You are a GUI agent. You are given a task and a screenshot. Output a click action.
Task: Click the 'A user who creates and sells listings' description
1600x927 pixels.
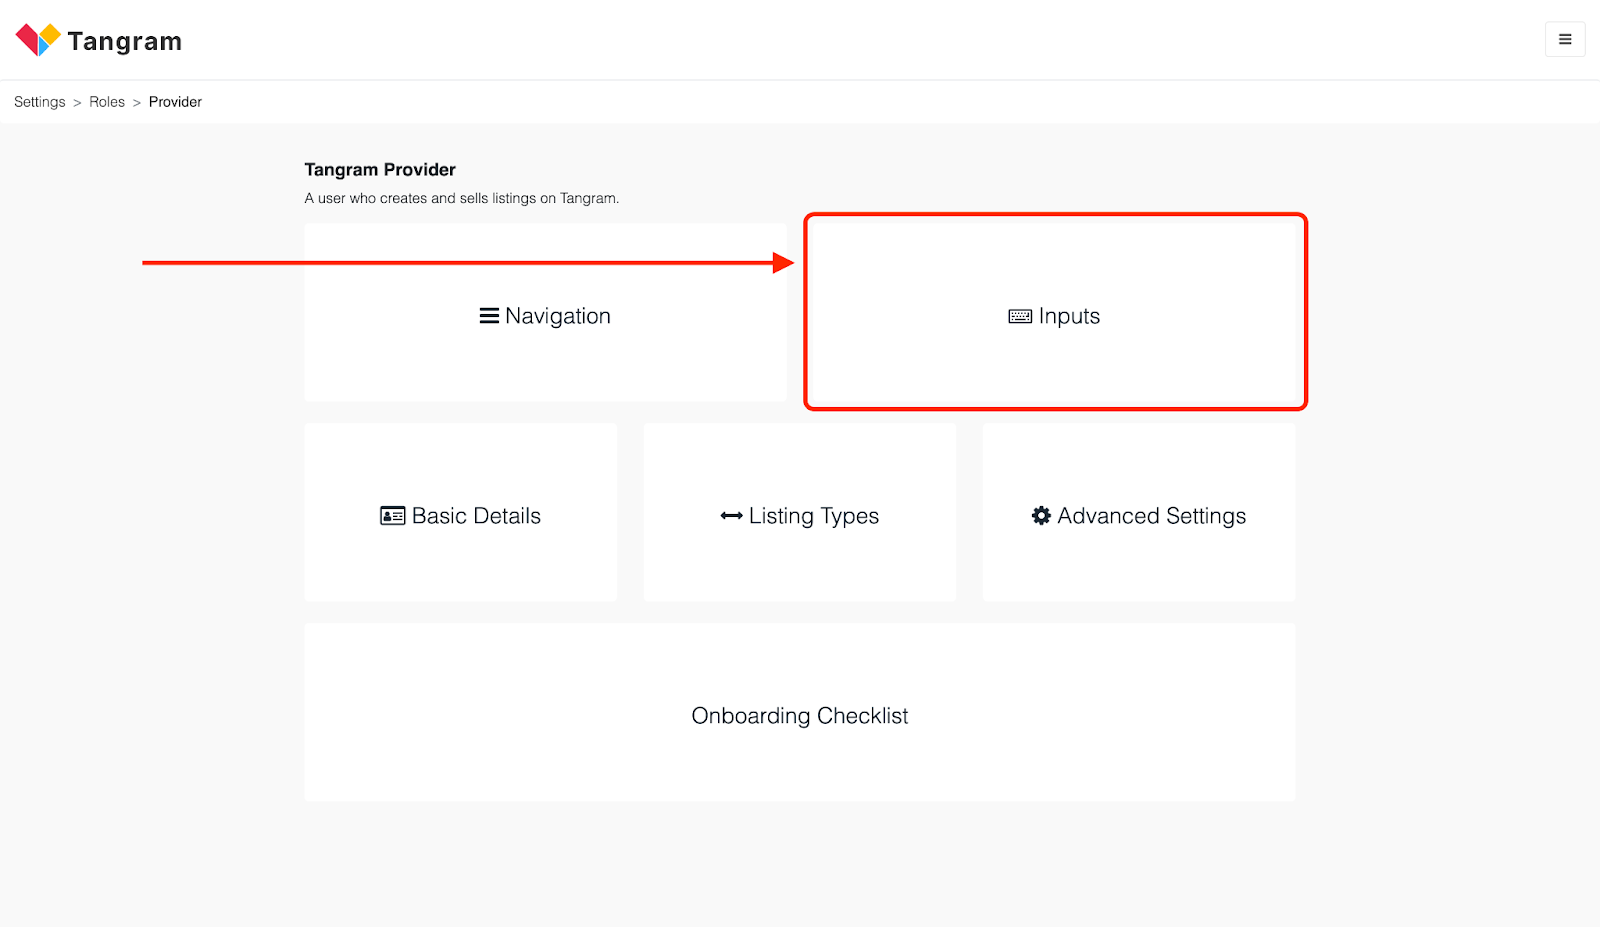462,198
